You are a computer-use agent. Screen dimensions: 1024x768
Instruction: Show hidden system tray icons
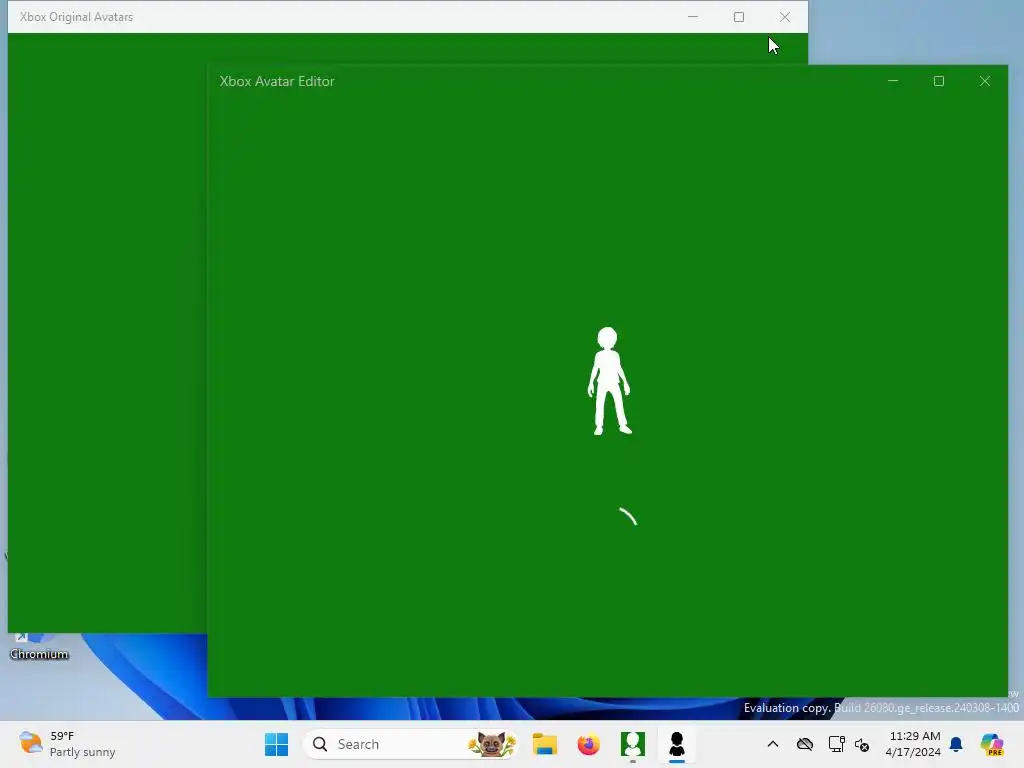773,744
